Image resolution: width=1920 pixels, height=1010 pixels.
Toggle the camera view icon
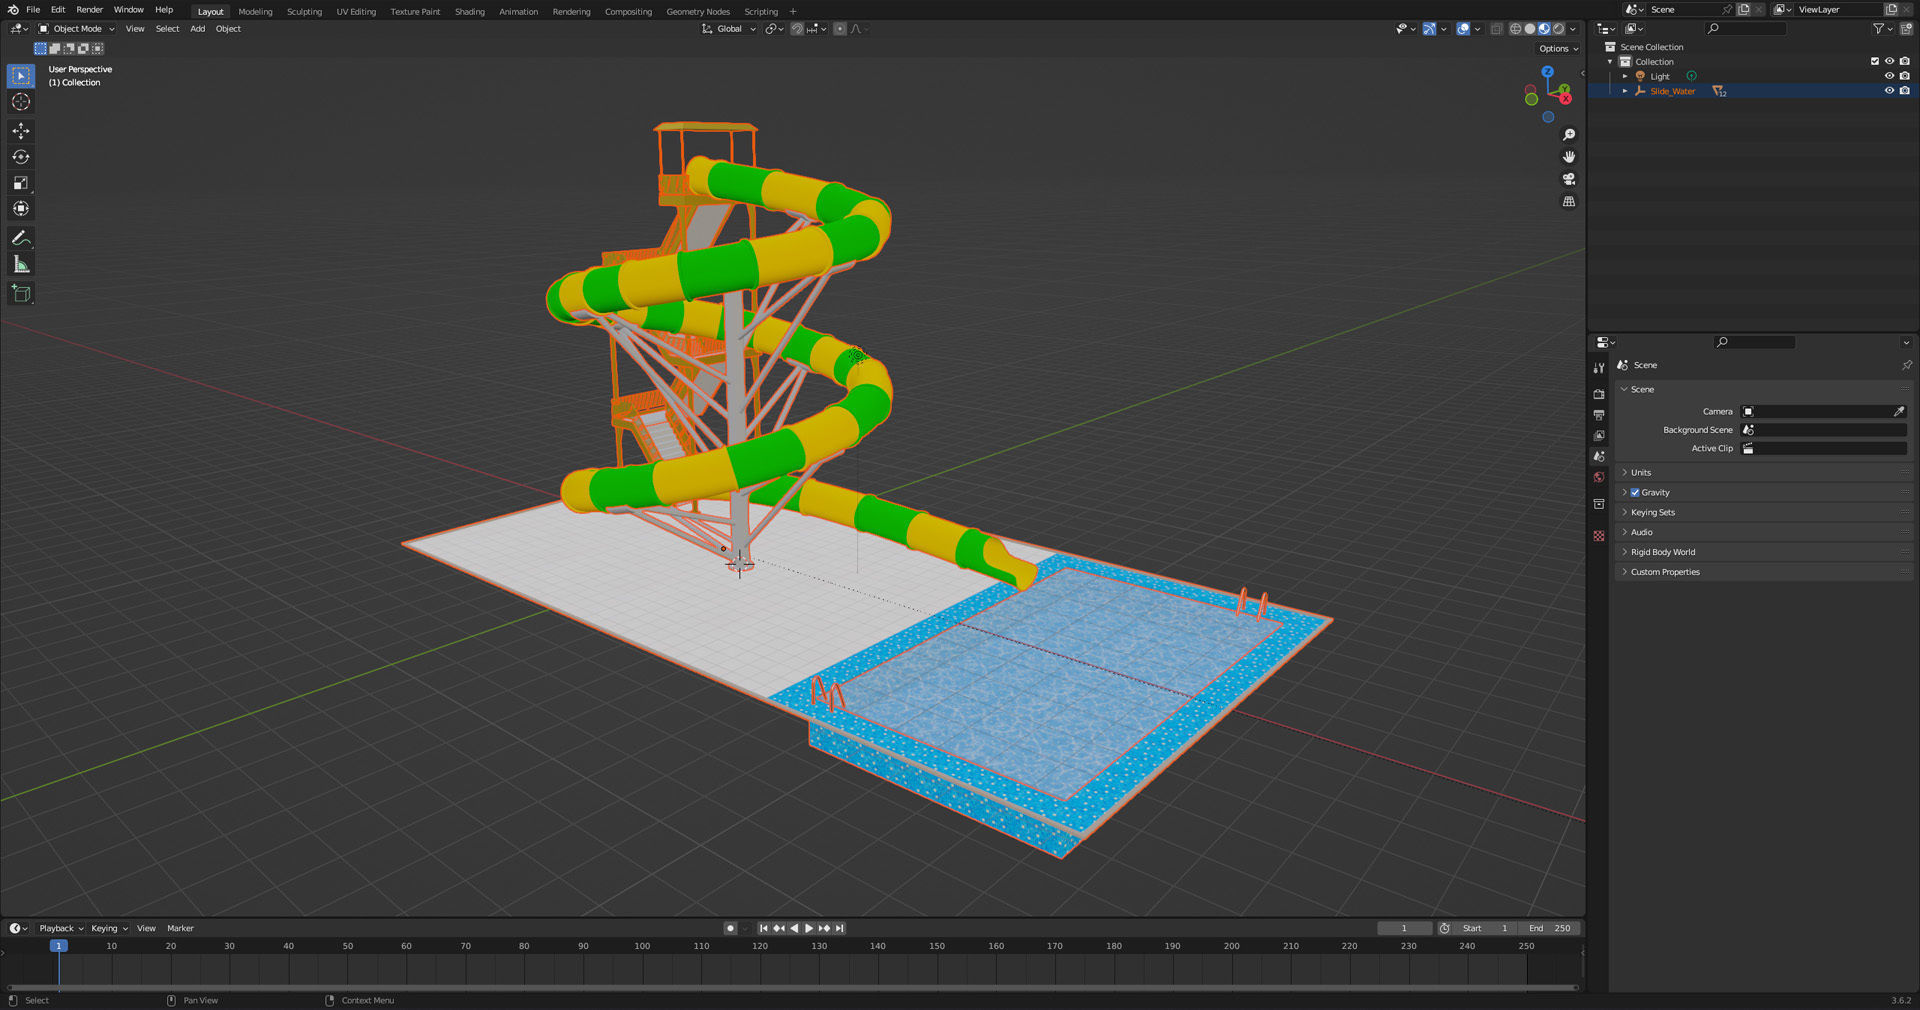[x=1569, y=179]
